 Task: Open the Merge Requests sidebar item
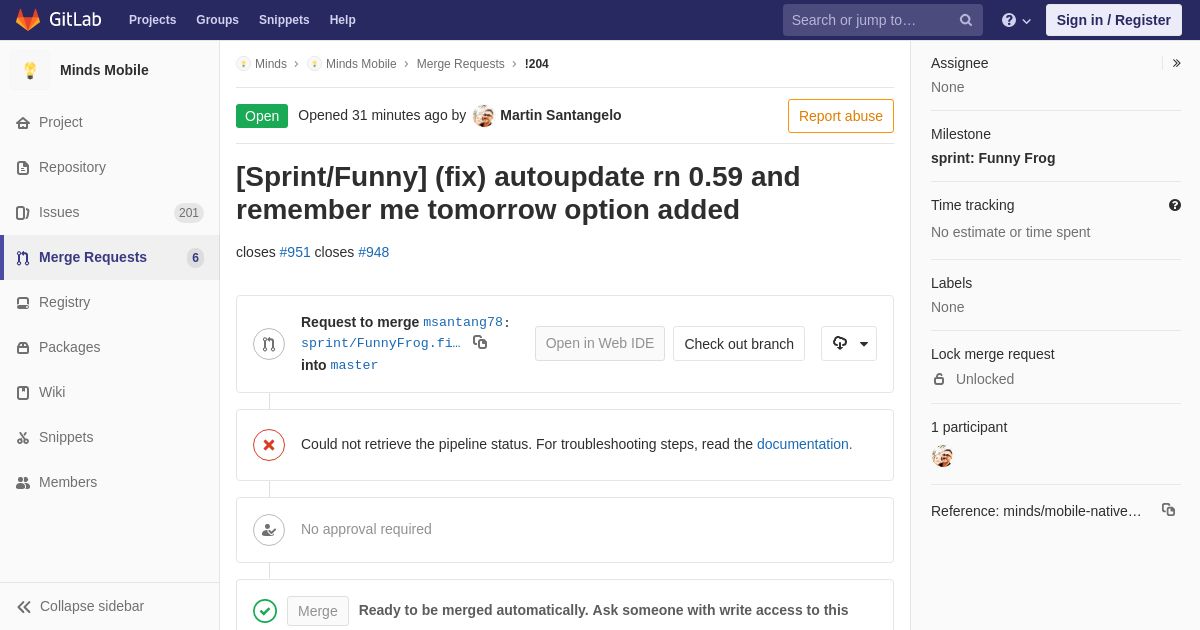(110, 258)
